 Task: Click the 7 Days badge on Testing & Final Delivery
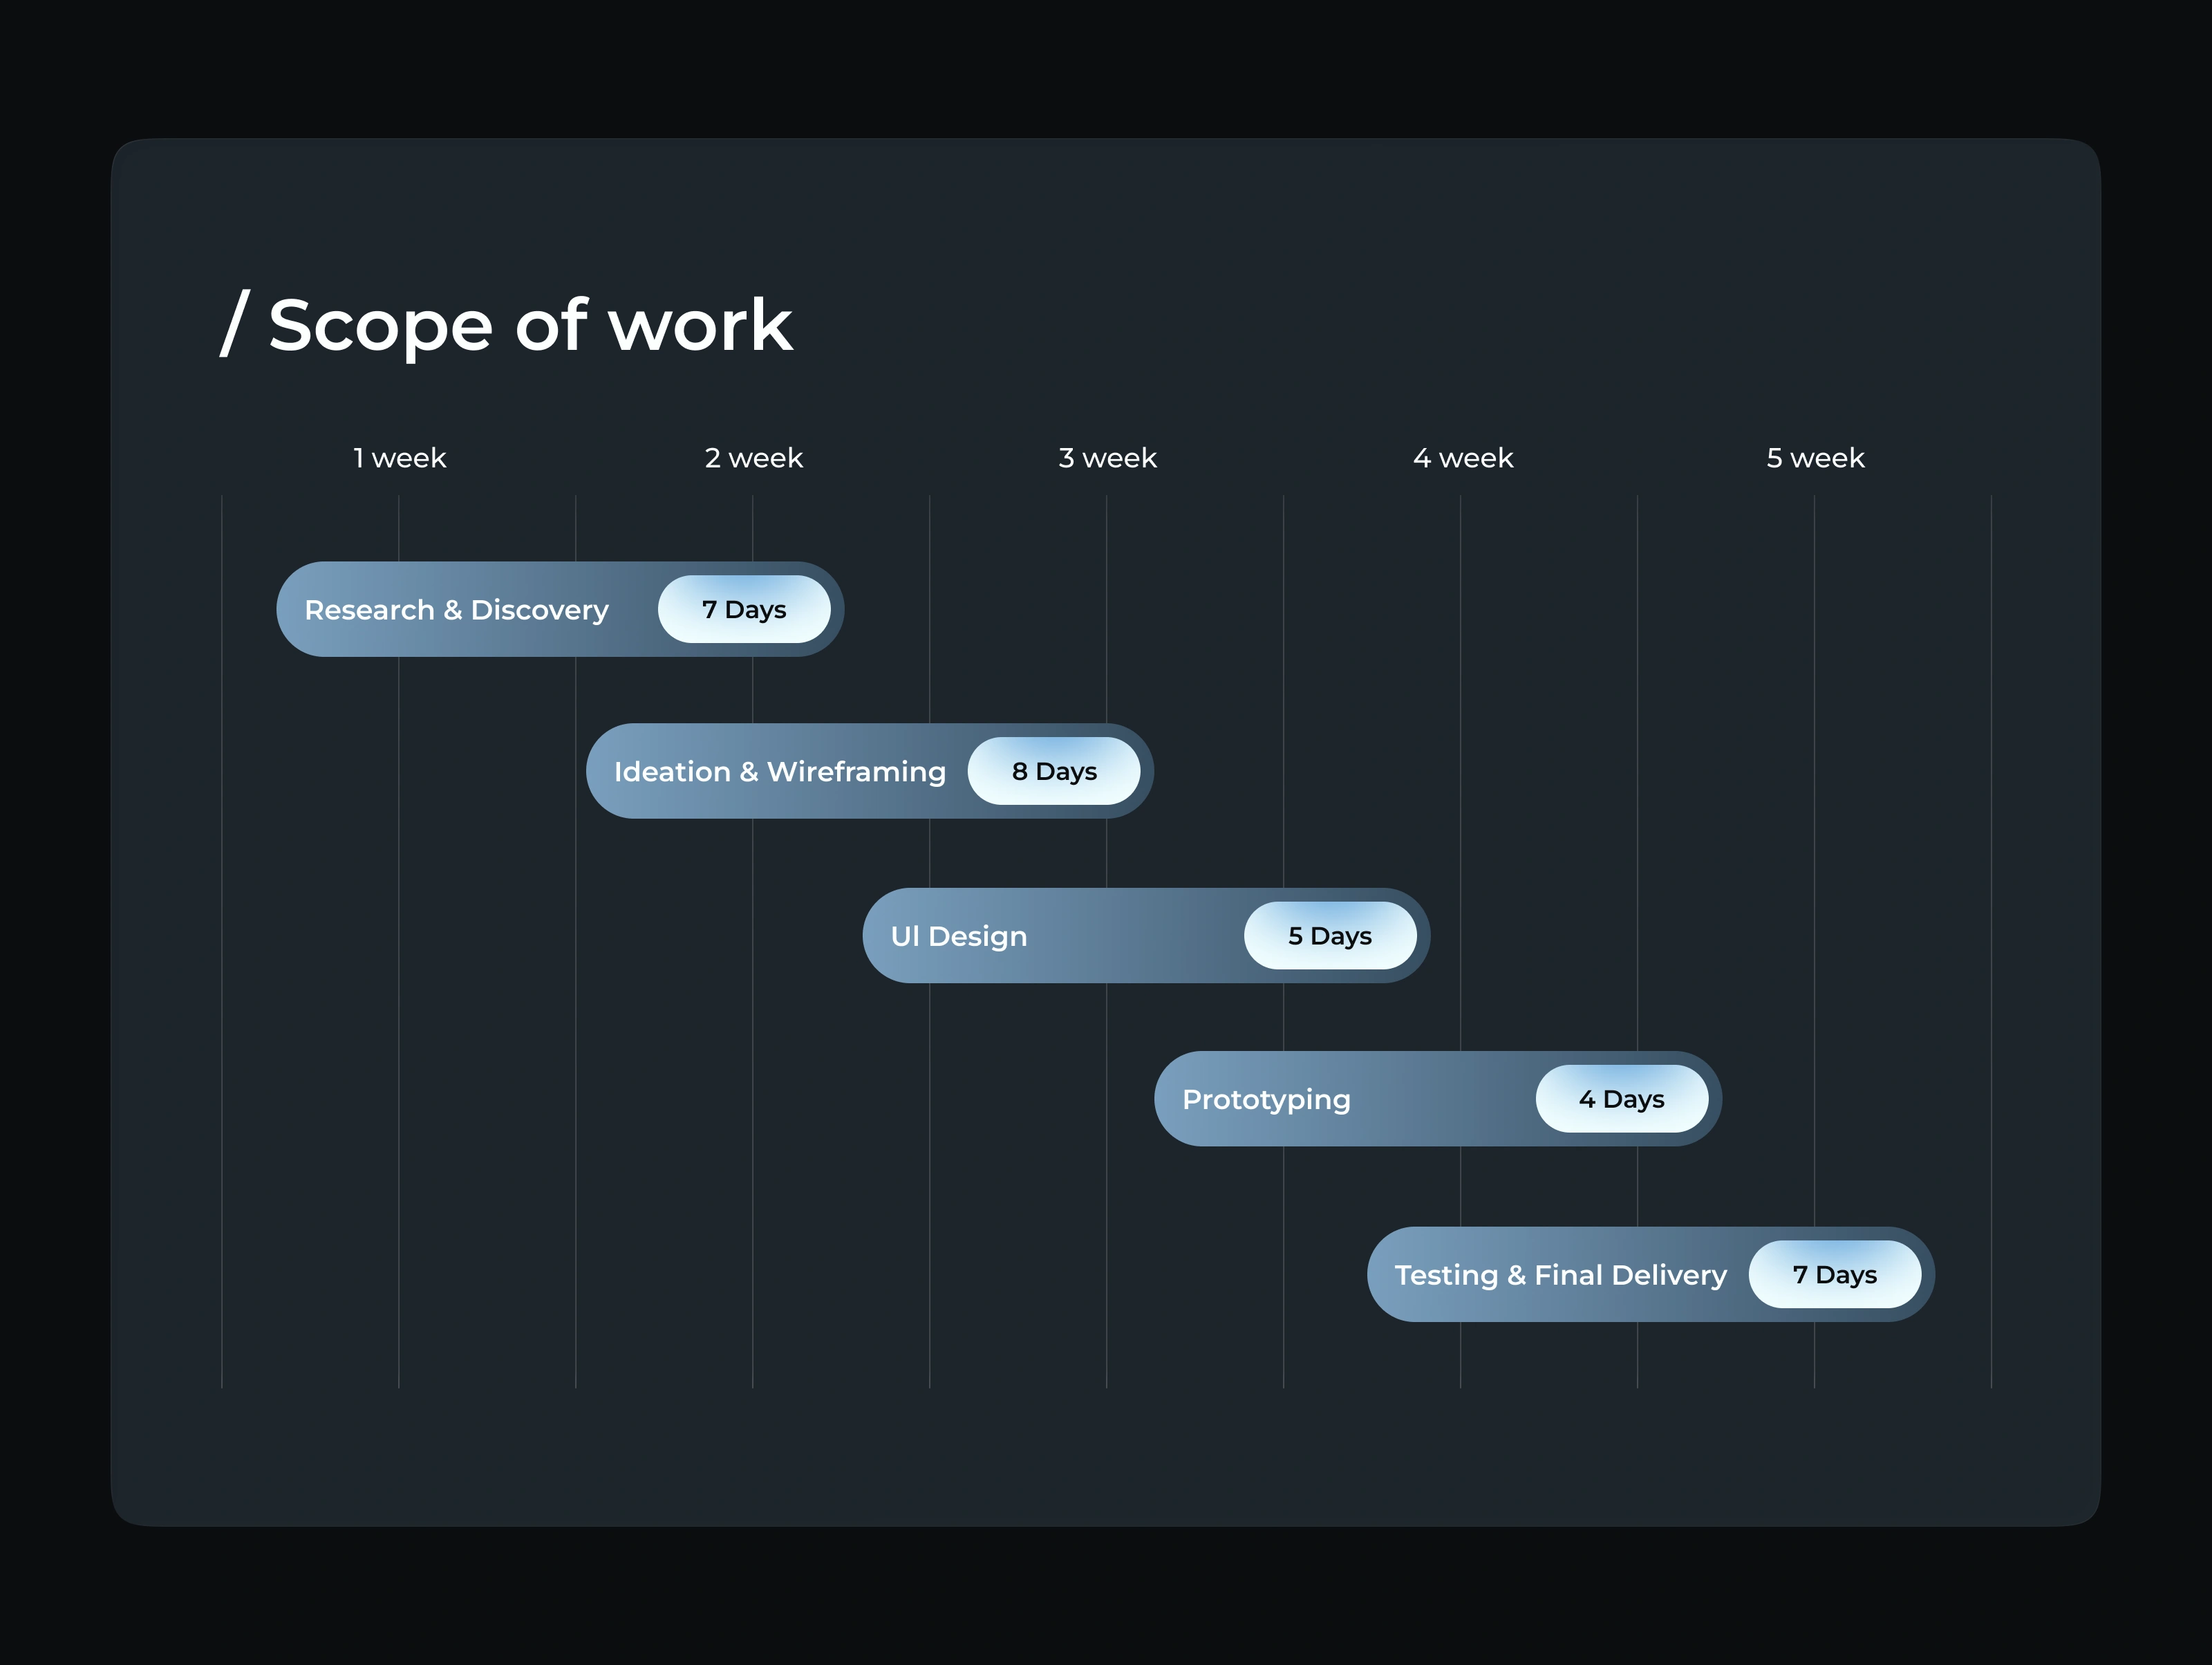tap(1835, 1274)
